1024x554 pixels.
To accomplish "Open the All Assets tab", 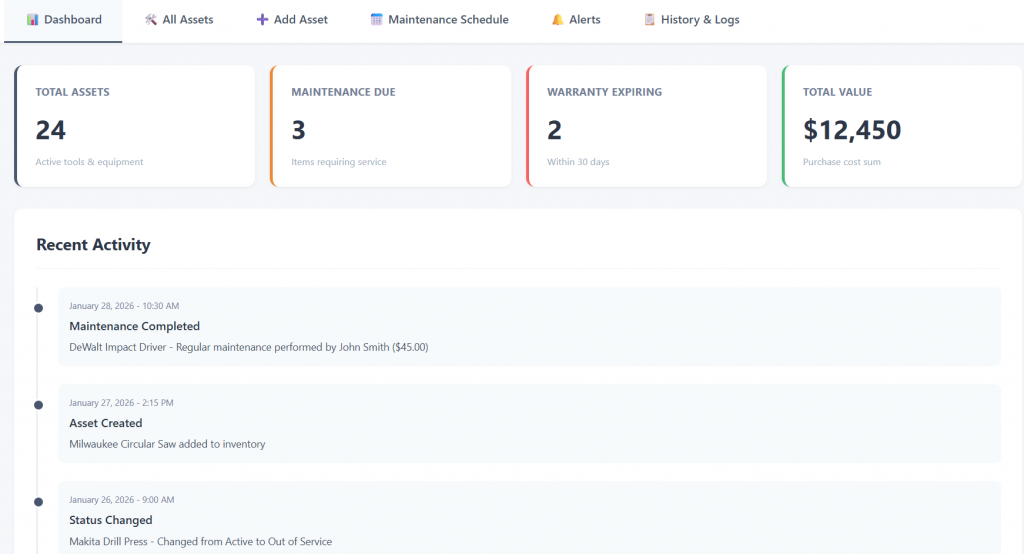I will click(179, 20).
